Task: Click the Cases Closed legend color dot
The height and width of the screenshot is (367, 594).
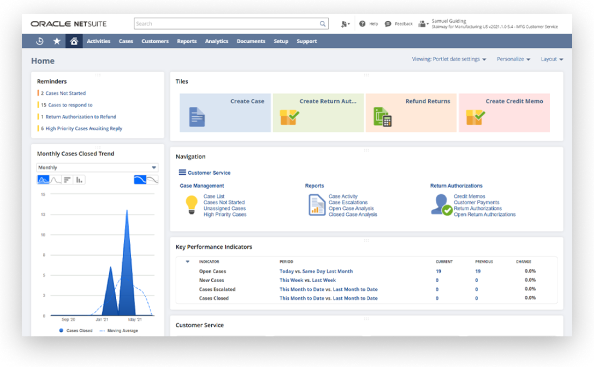Action: 61,331
